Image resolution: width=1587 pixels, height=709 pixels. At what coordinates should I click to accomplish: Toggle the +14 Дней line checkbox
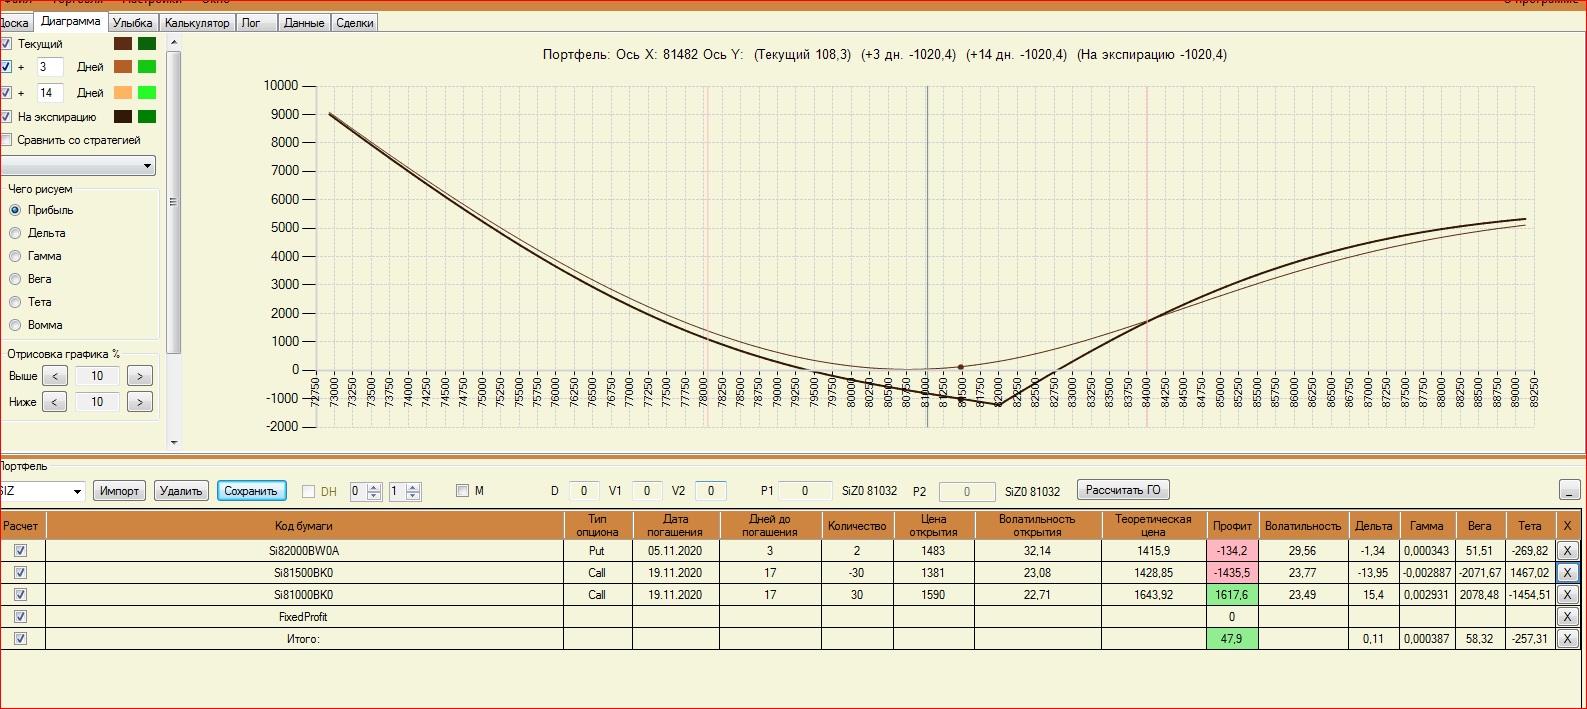click(x=6, y=93)
